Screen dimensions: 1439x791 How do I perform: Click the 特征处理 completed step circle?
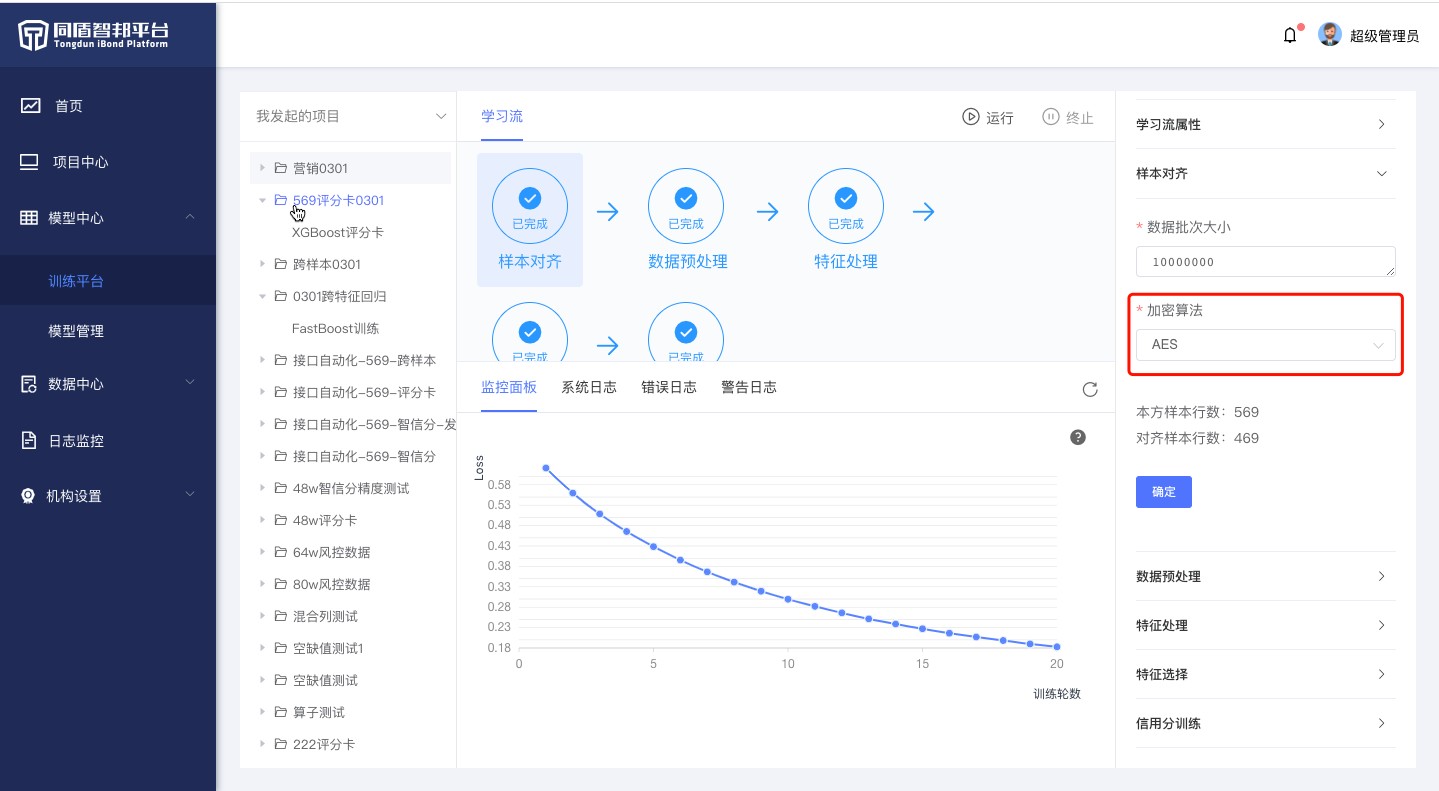846,207
